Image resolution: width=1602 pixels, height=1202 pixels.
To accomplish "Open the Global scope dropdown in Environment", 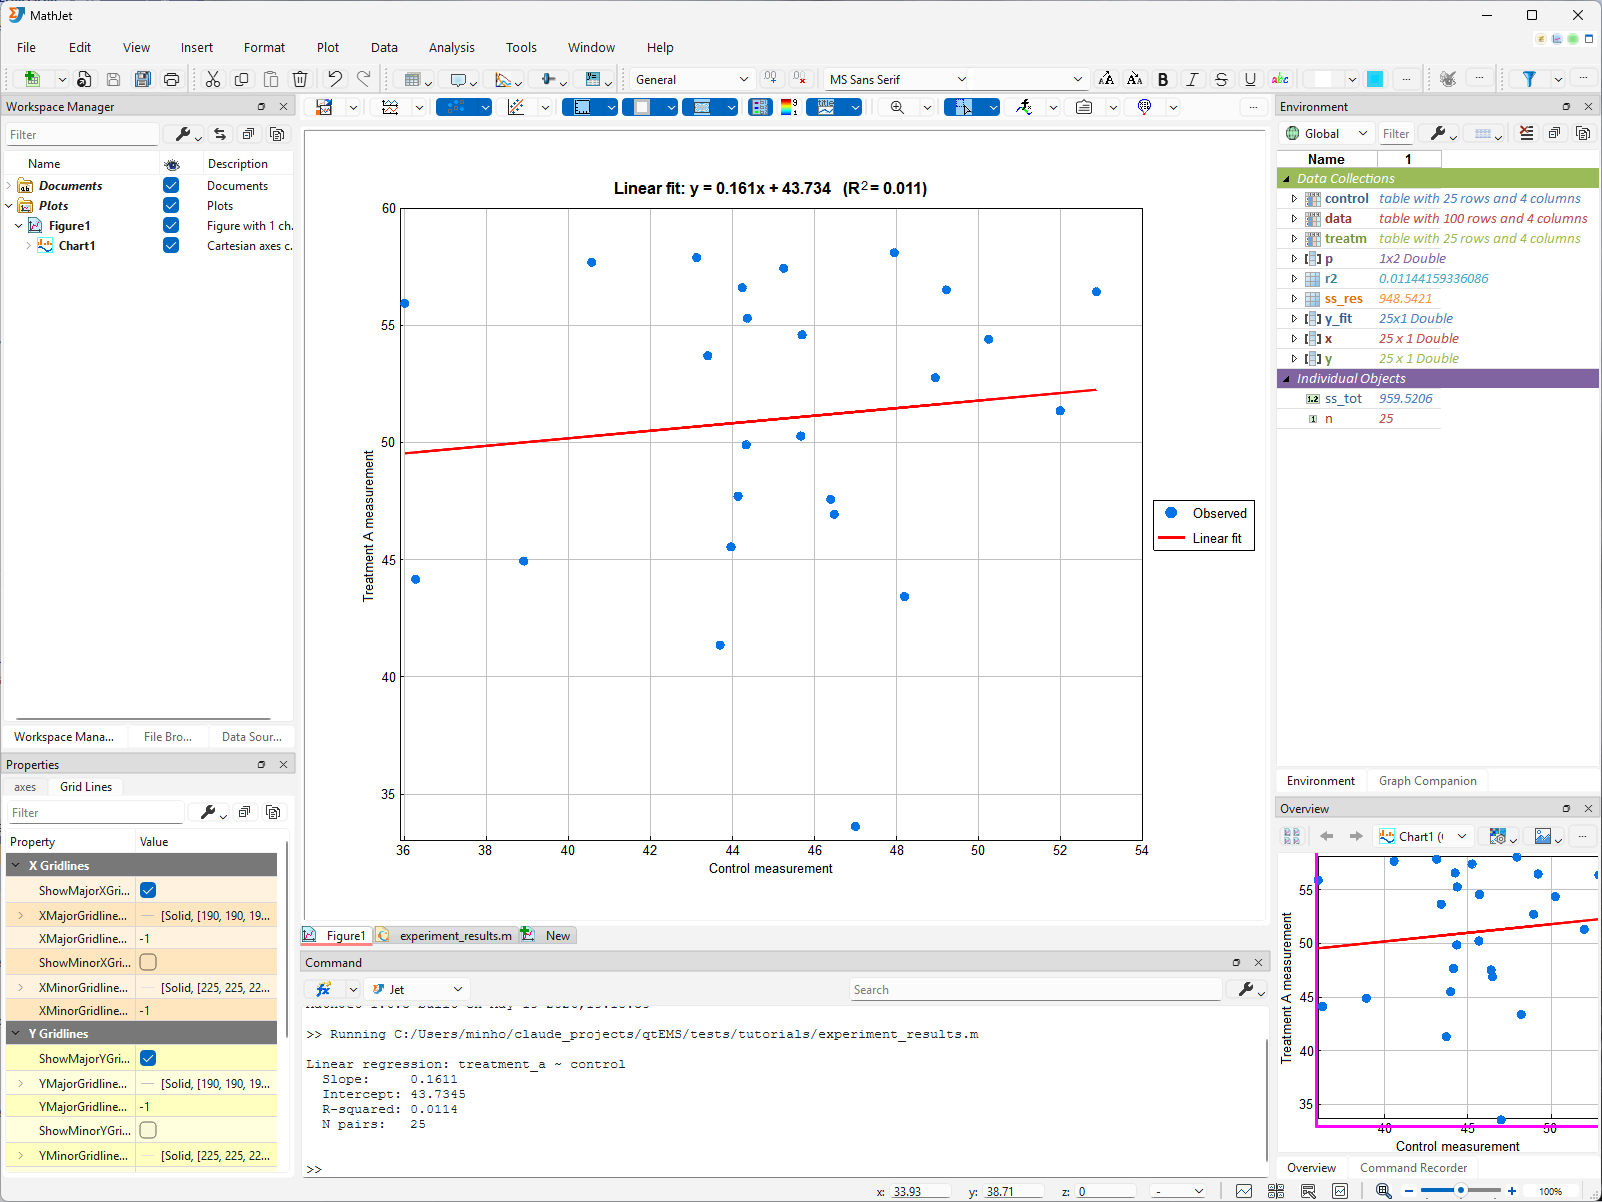I will 1326,133.
